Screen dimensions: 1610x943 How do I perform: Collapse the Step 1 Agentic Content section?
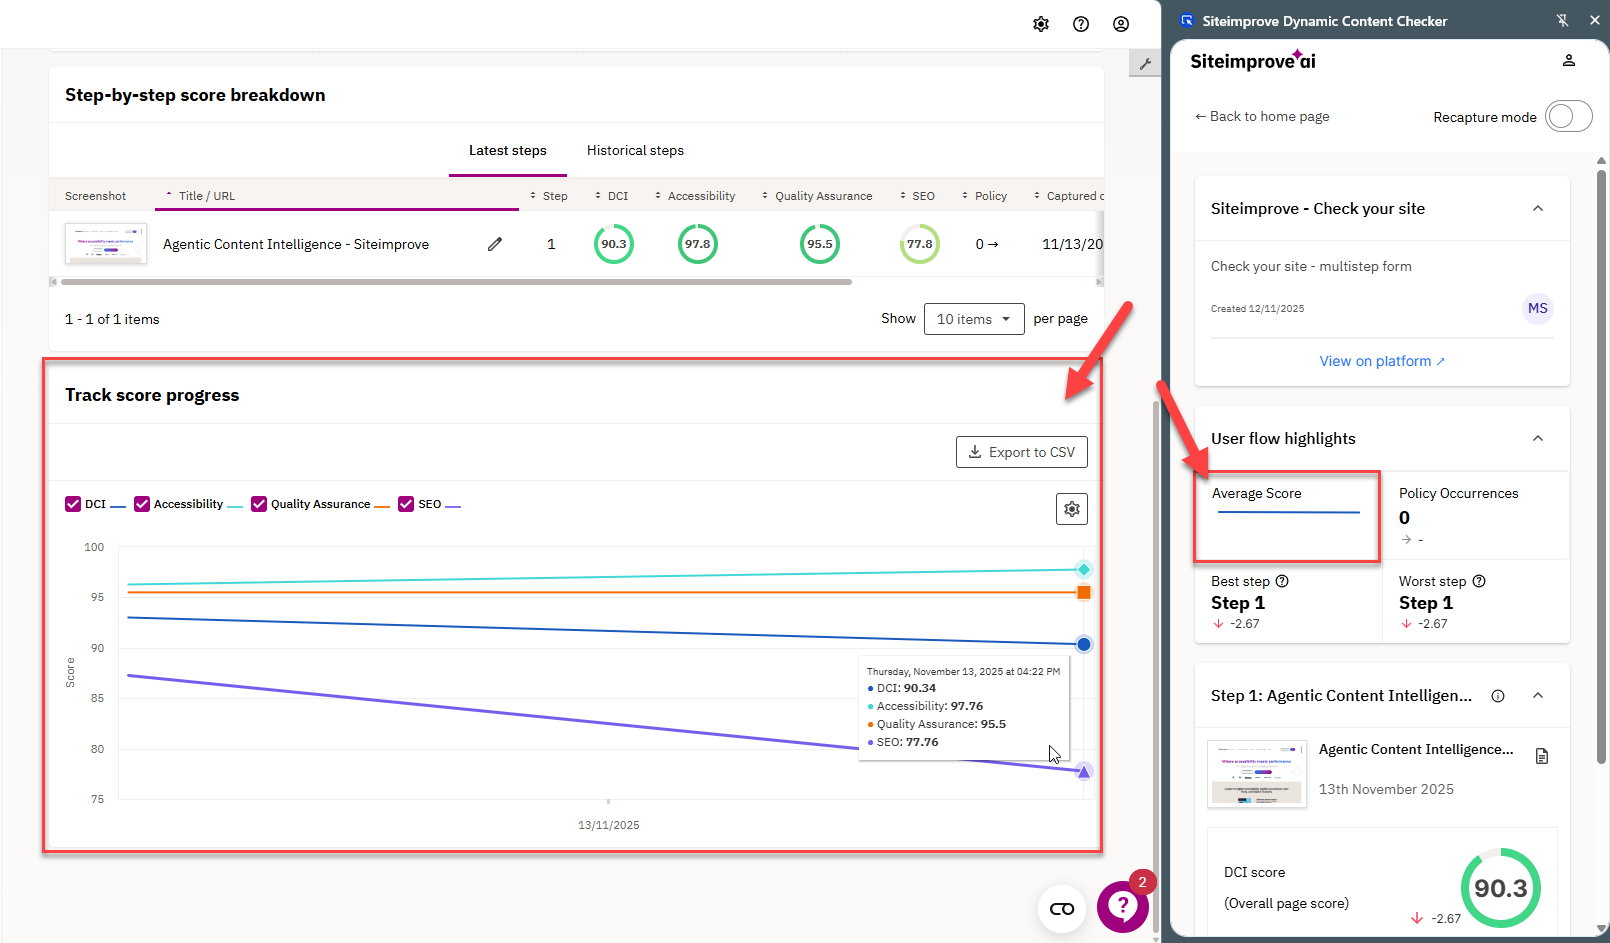[1538, 696]
